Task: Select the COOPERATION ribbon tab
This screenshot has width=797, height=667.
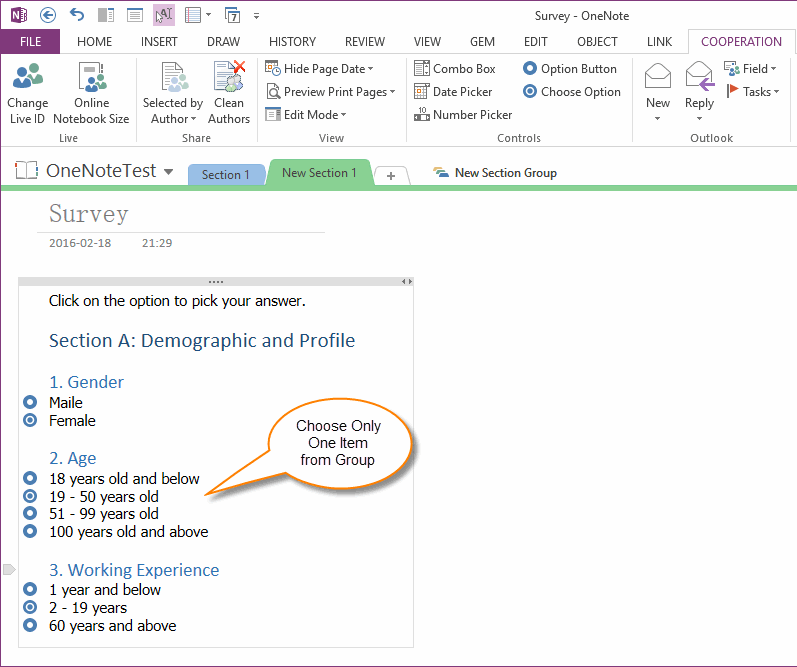Action: (x=741, y=42)
